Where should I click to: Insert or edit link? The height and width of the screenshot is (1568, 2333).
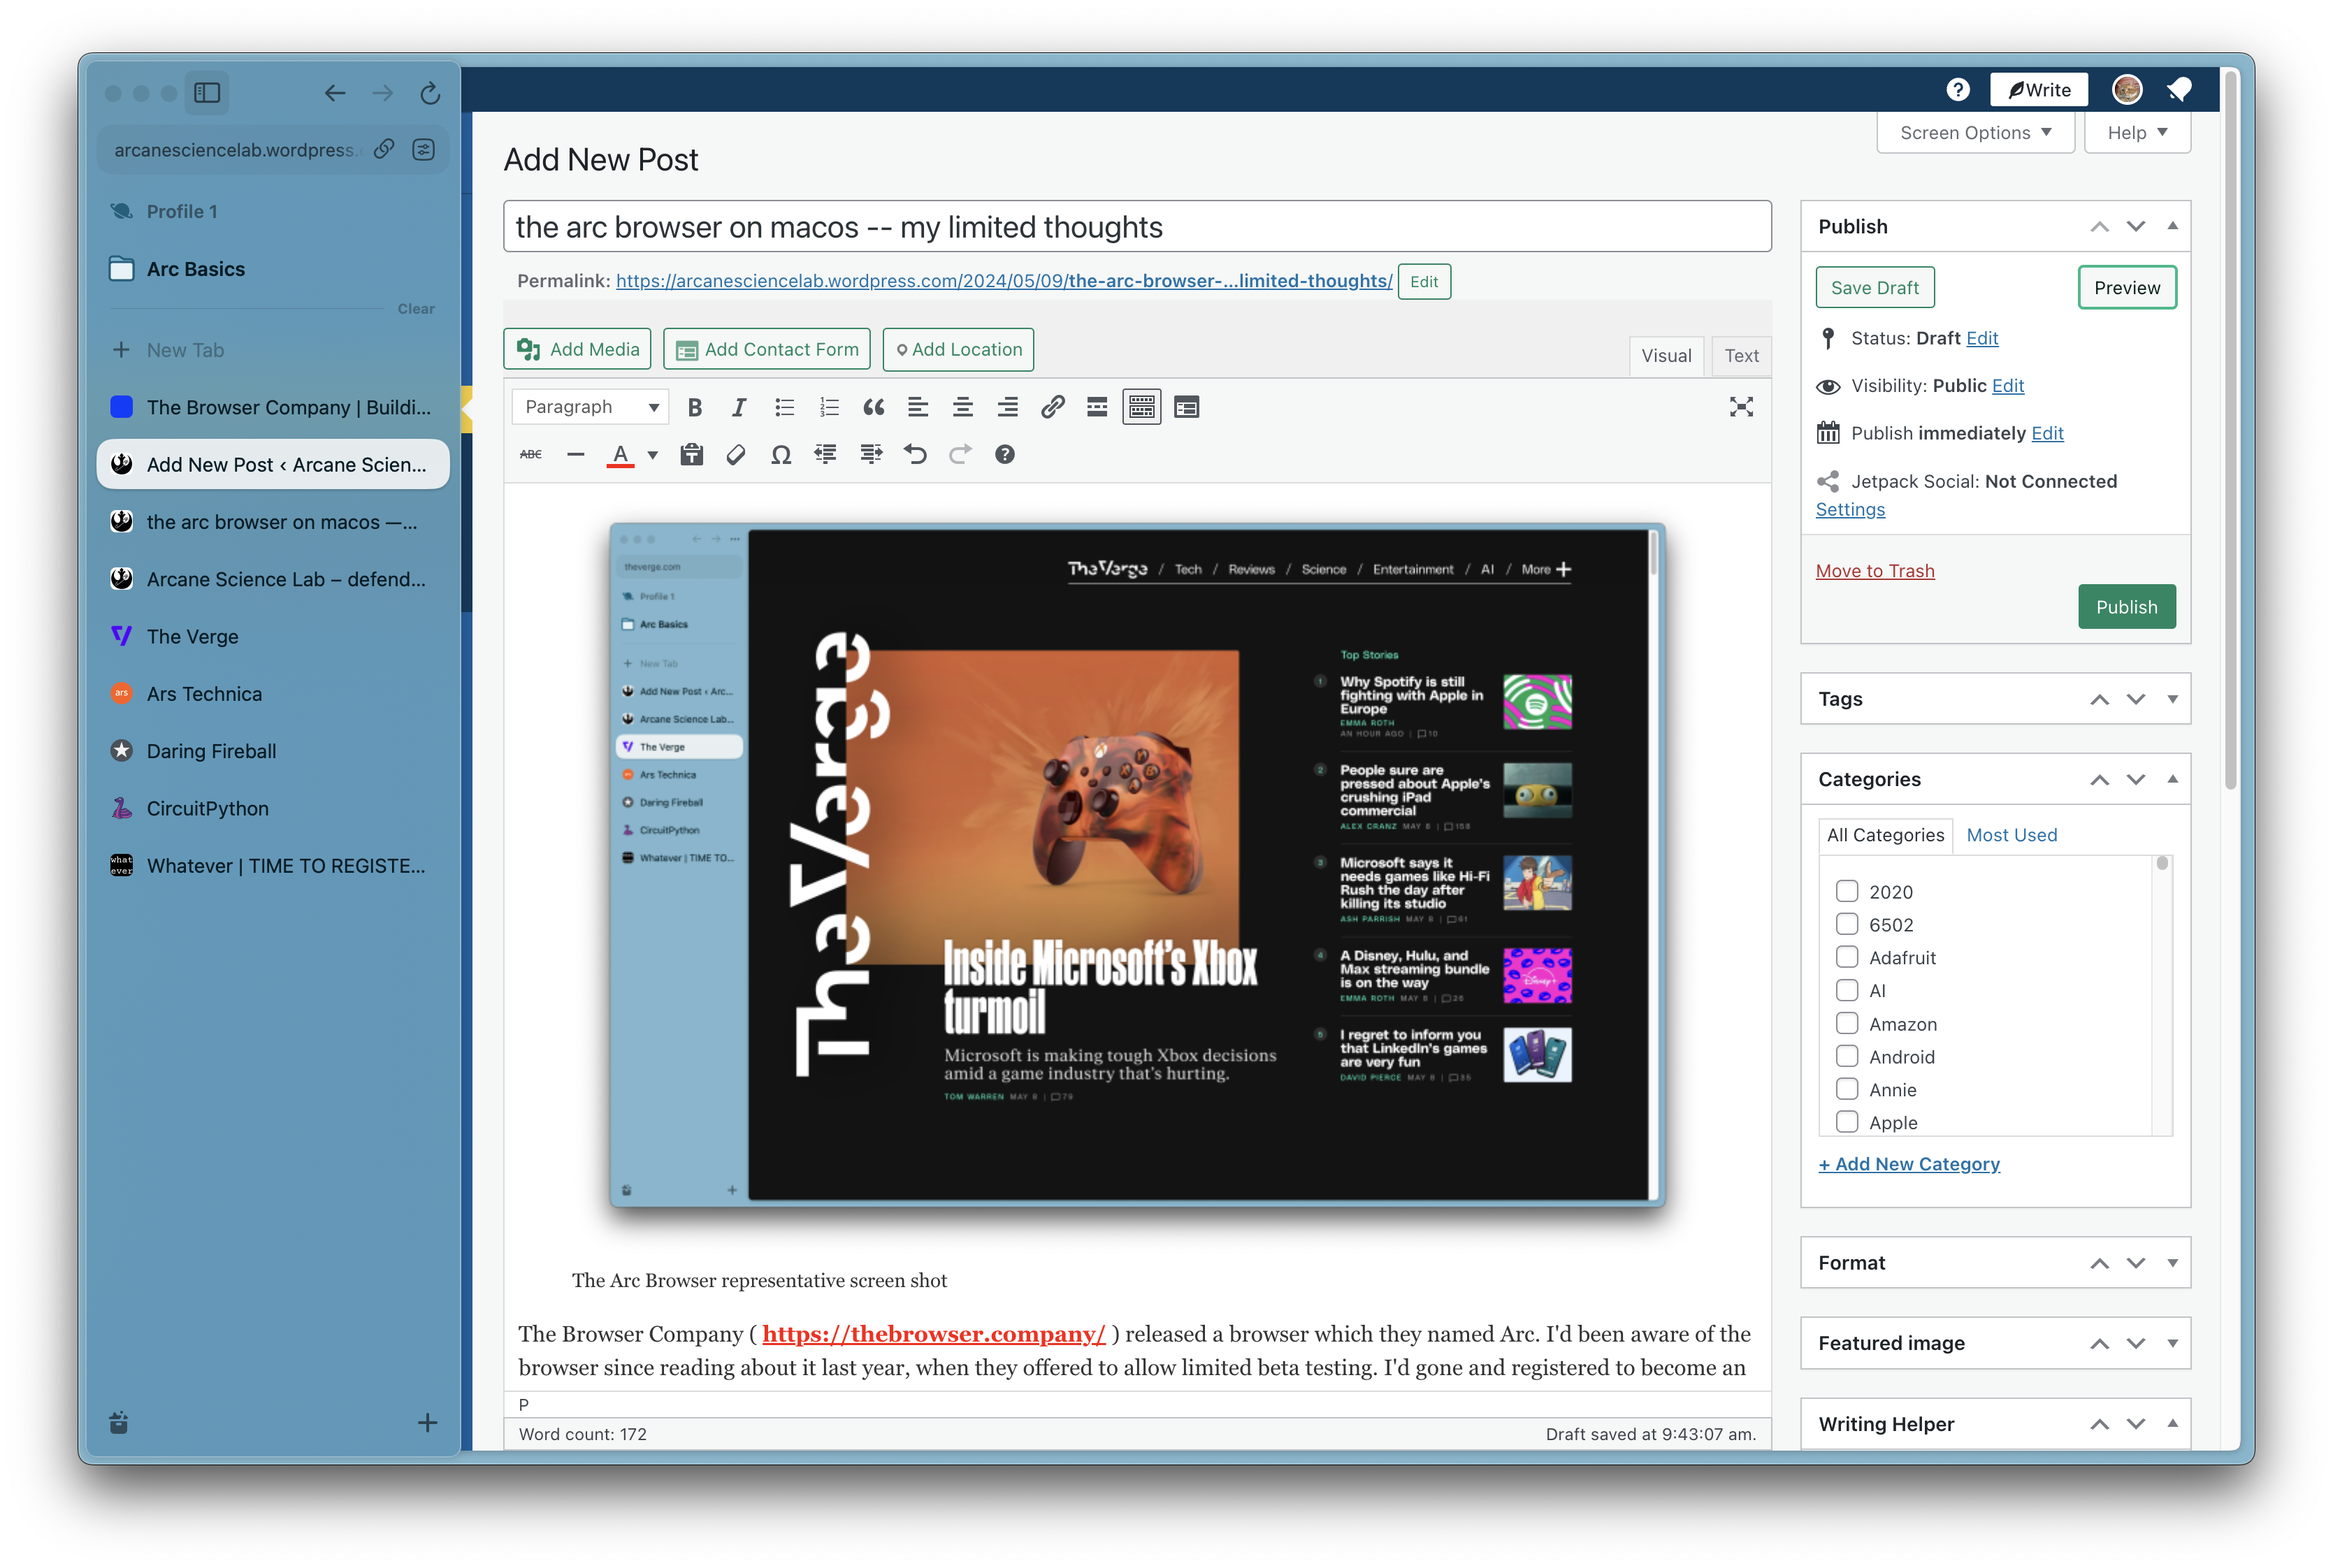[1052, 407]
